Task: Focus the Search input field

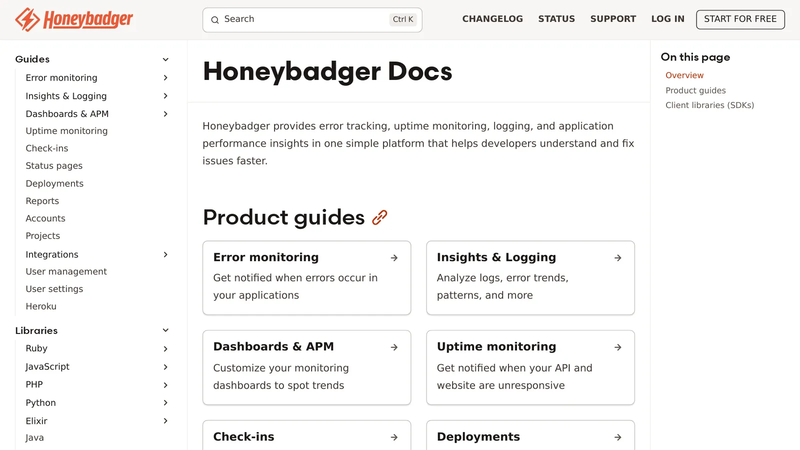Action: 312,19
